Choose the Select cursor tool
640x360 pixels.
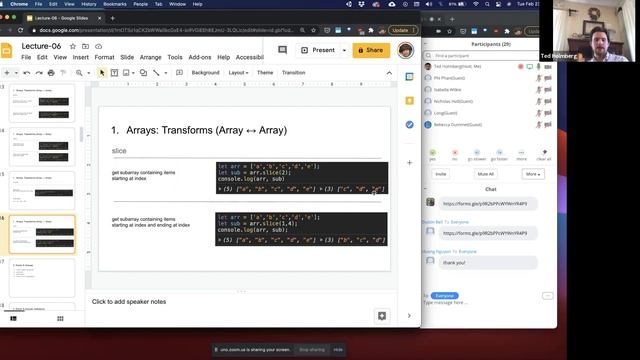pyautogui.click(x=102, y=73)
